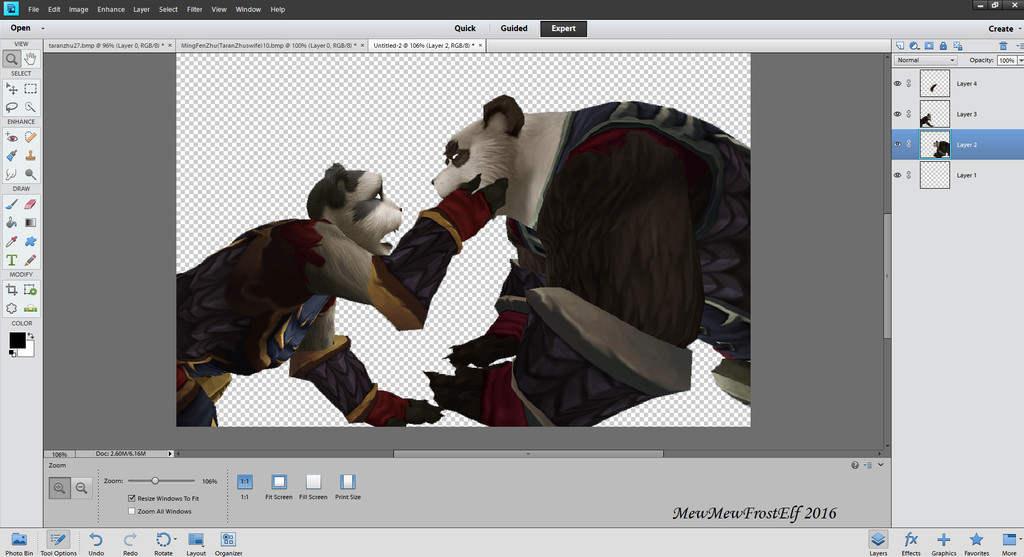Collapse the Tool Options panel chevron

point(881,465)
